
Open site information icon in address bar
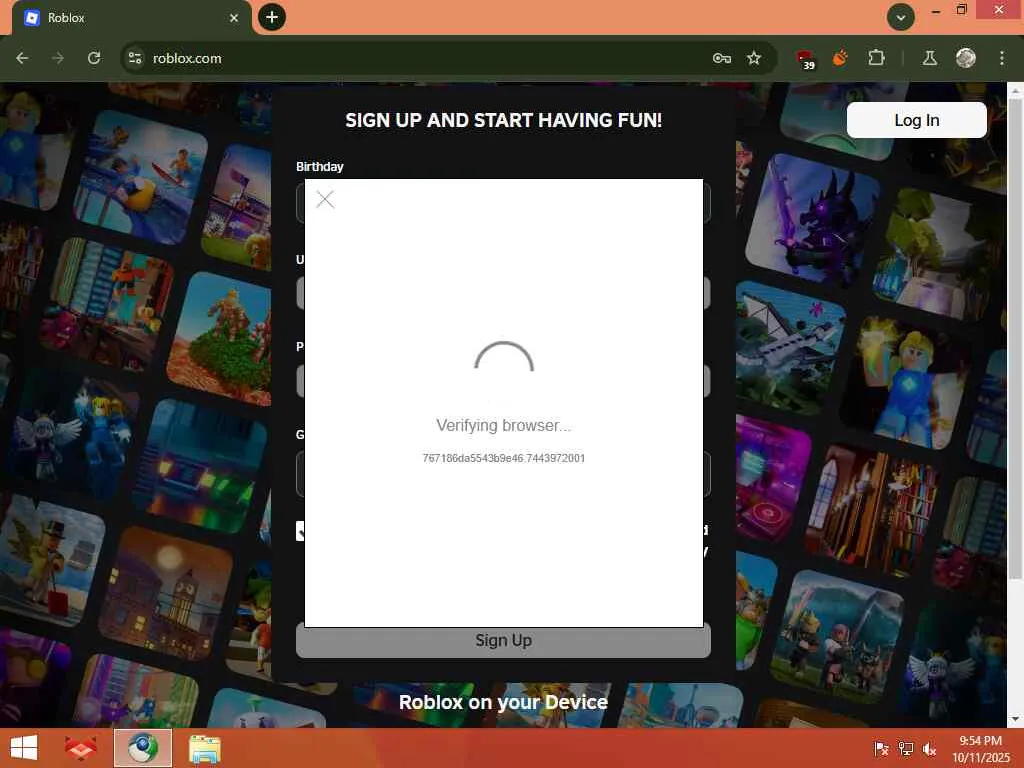coord(135,58)
